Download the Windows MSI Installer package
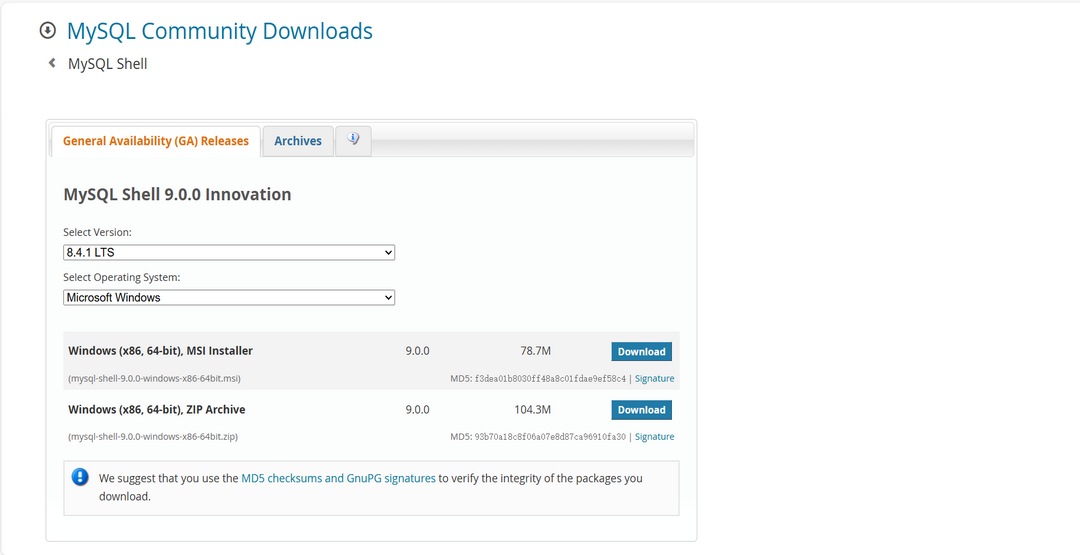1080x555 pixels. (x=641, y=351)
